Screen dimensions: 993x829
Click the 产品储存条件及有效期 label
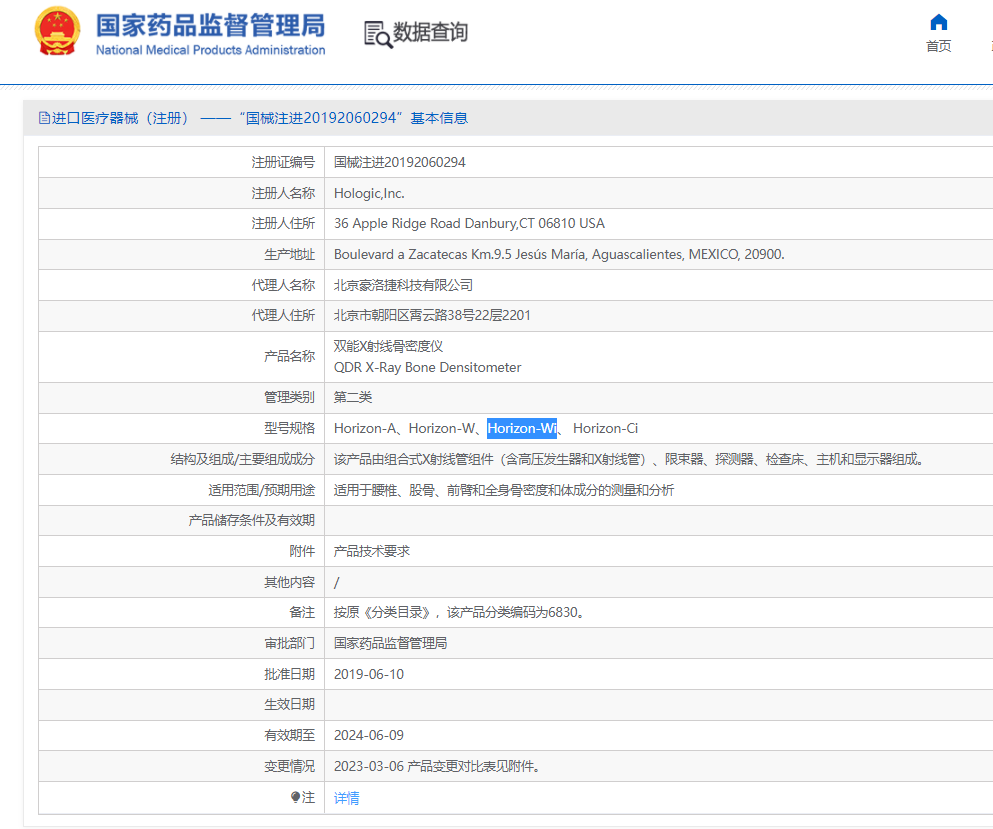[251, 521]
